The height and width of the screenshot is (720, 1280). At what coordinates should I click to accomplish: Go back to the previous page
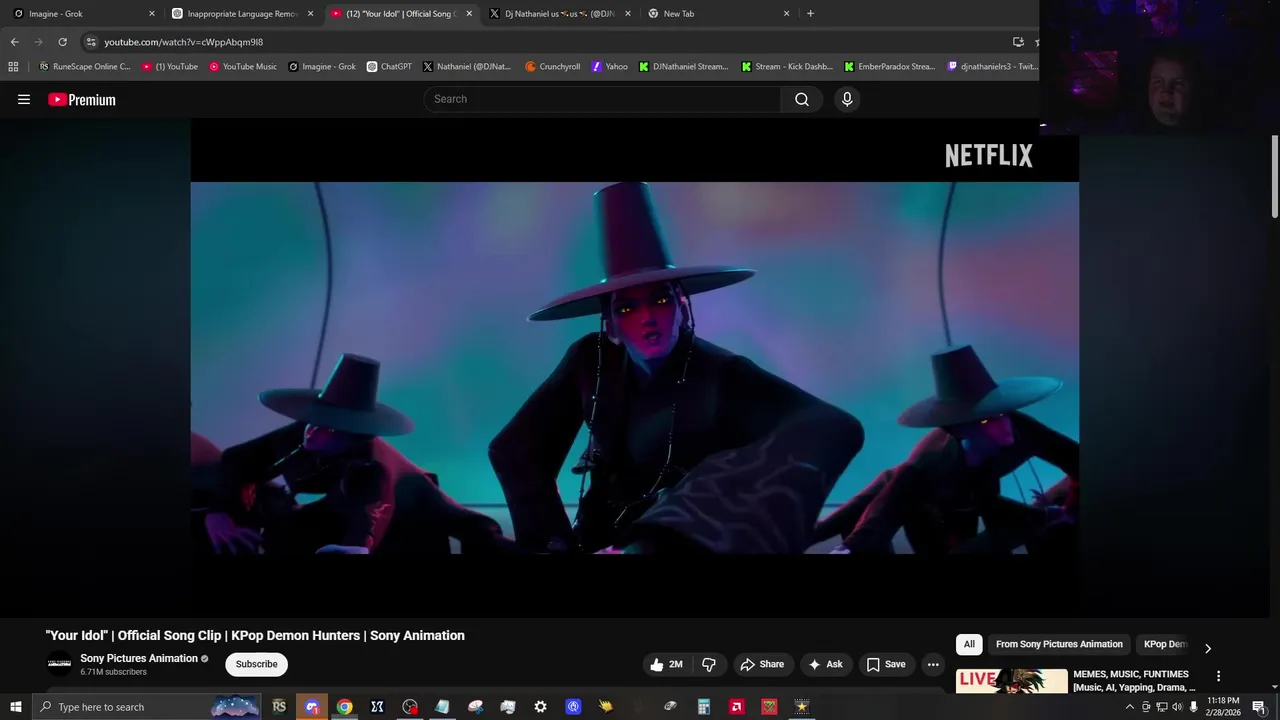(x=14, y=42)
